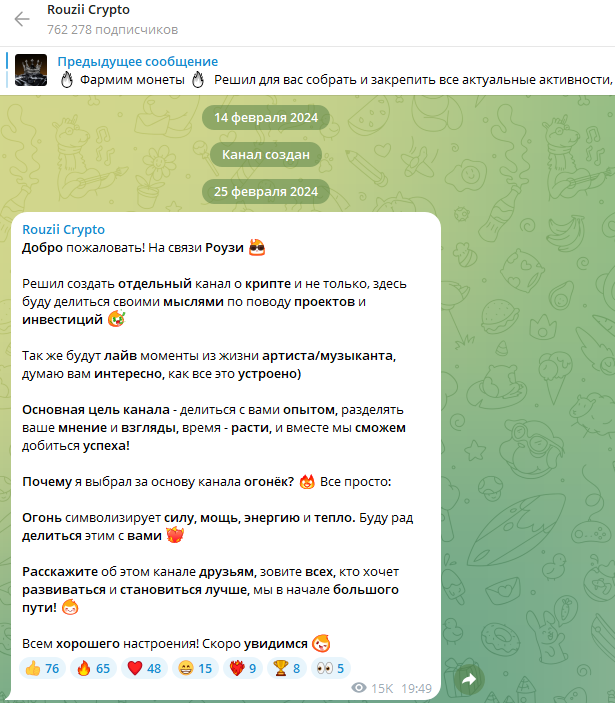Open channel info via Rouzii Crypto header title
The image size is (615, 703).
tap(88, 10)
